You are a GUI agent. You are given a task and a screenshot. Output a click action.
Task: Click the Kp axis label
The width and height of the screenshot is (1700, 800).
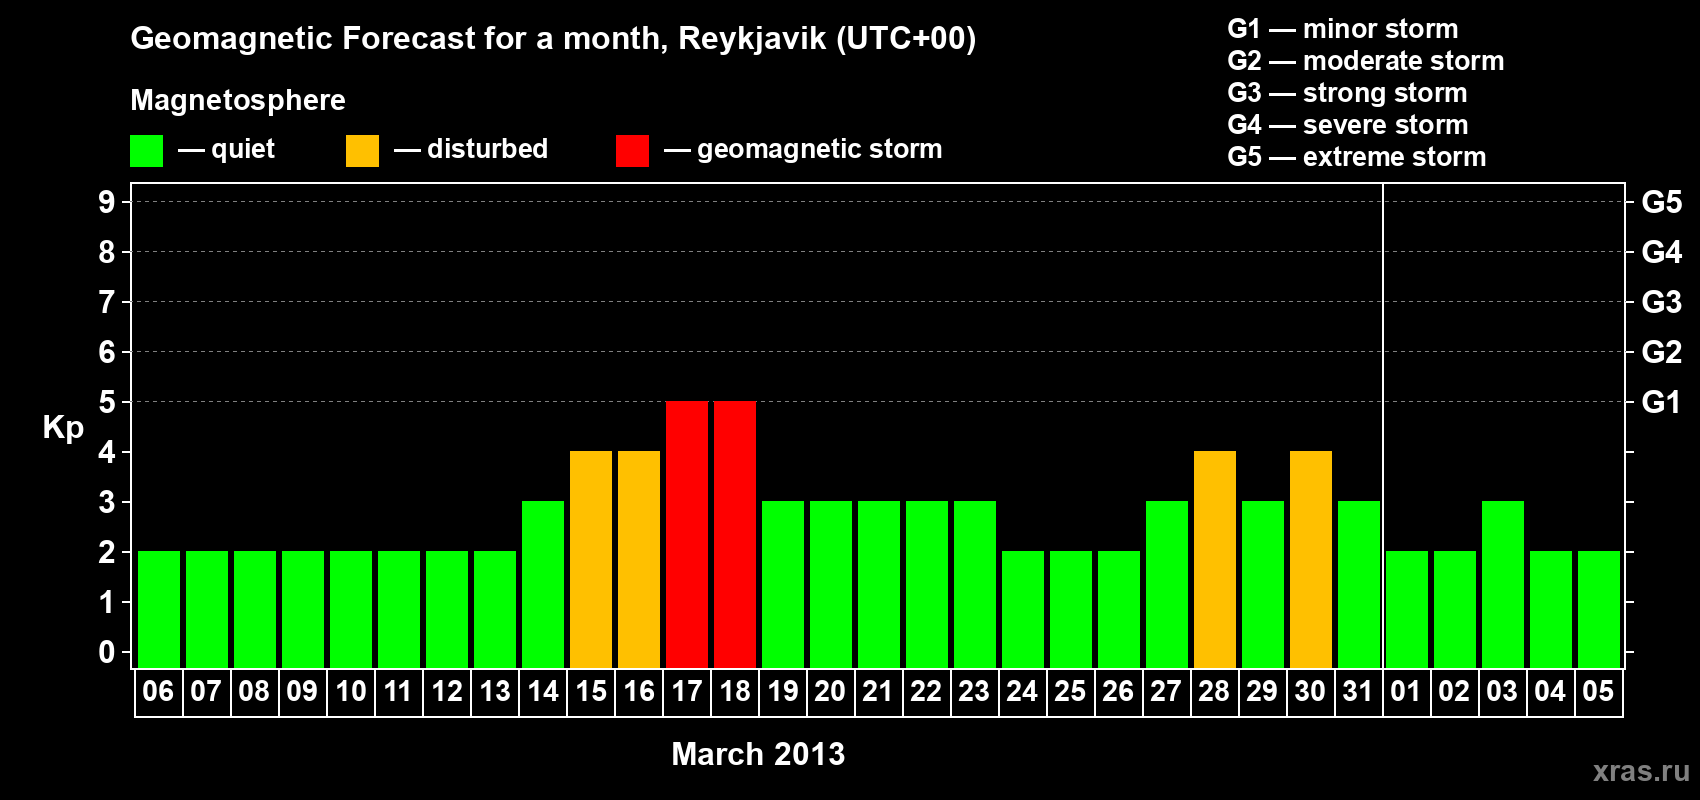tap(63, 428)
